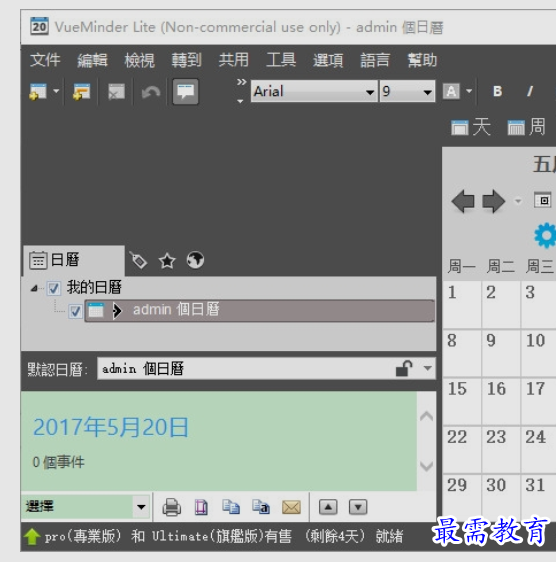Select the 日曆 tab

pos(73,260)
